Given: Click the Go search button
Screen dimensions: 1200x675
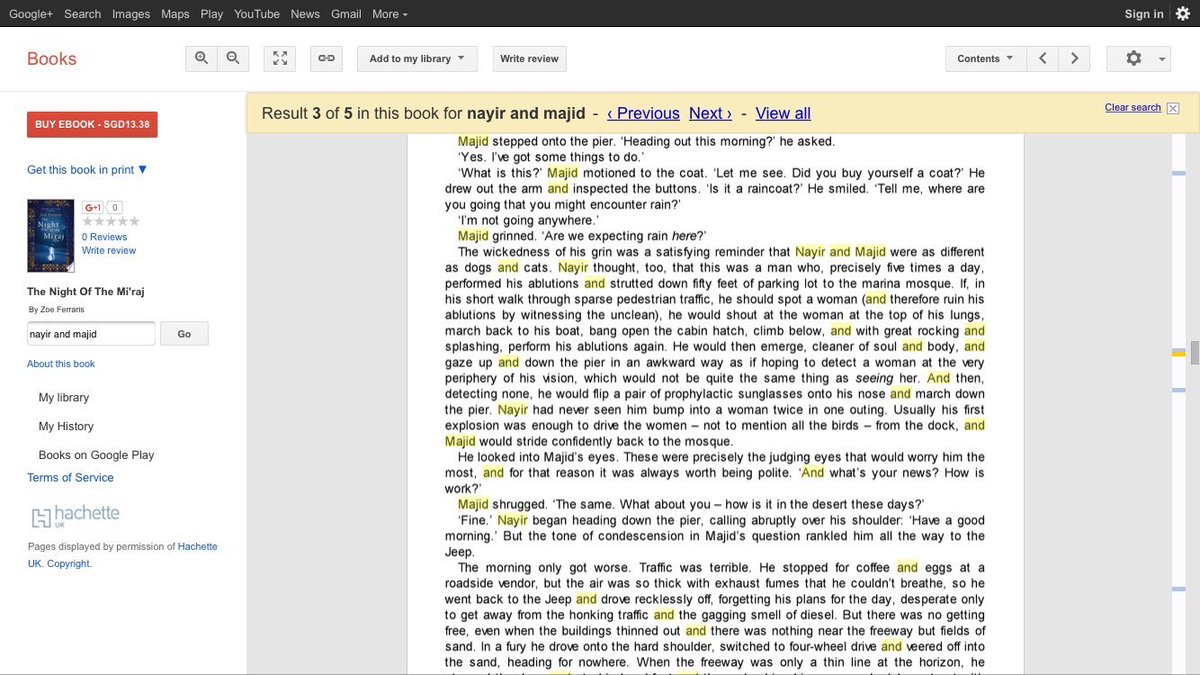Looking at the screenshot, I should (x=184, y=333).
